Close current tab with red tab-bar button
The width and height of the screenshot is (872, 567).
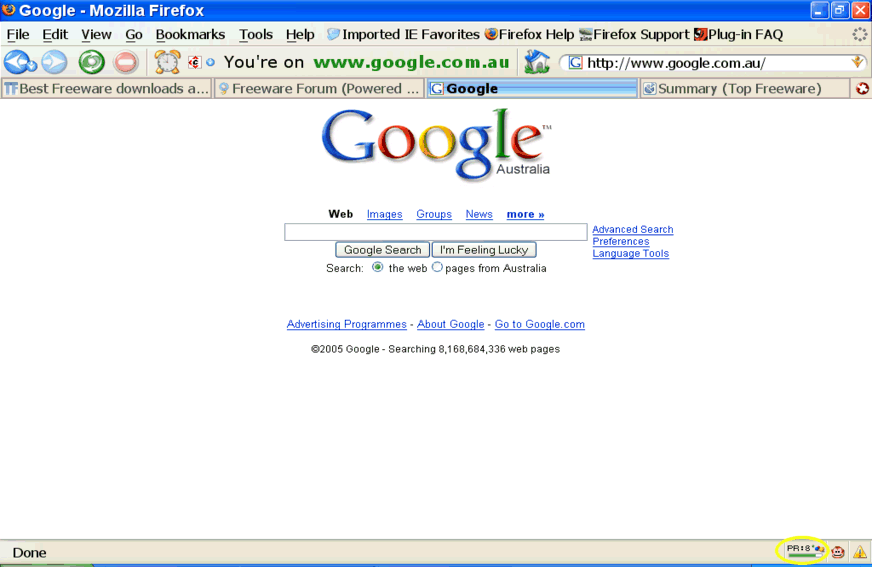[x=862, y=88]
